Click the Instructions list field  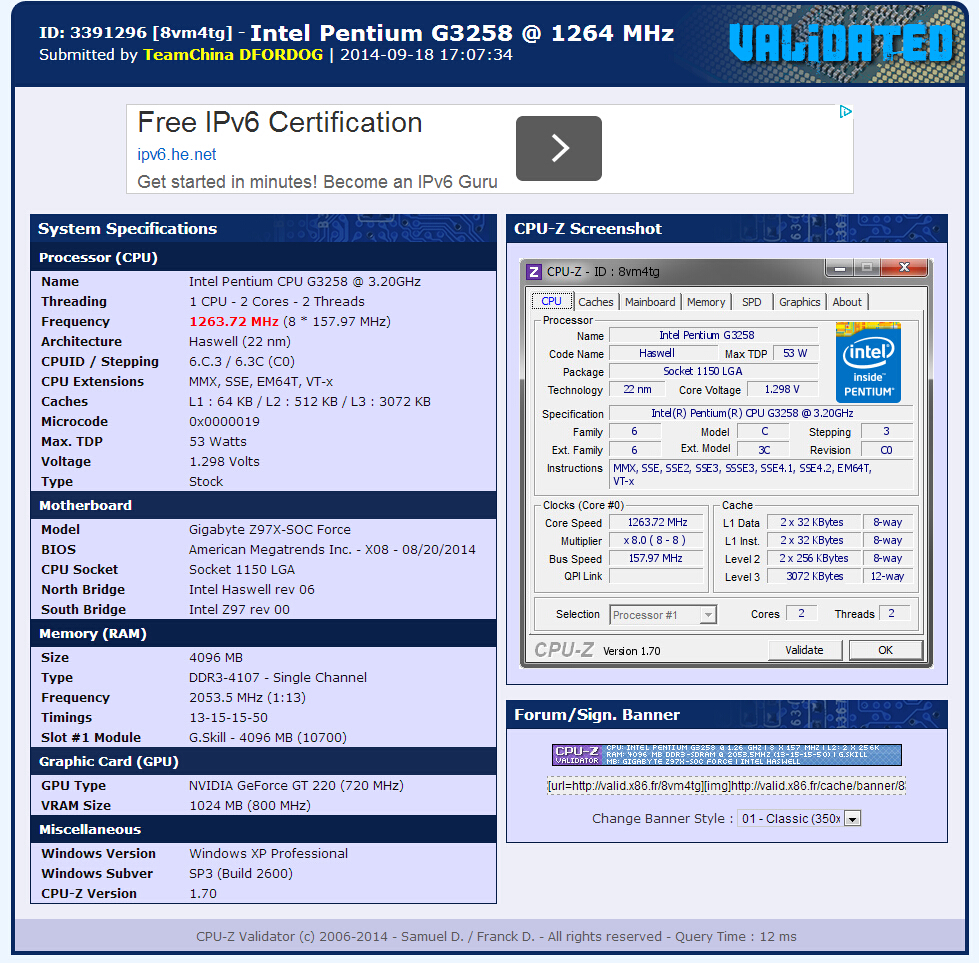tap(760, 474)
